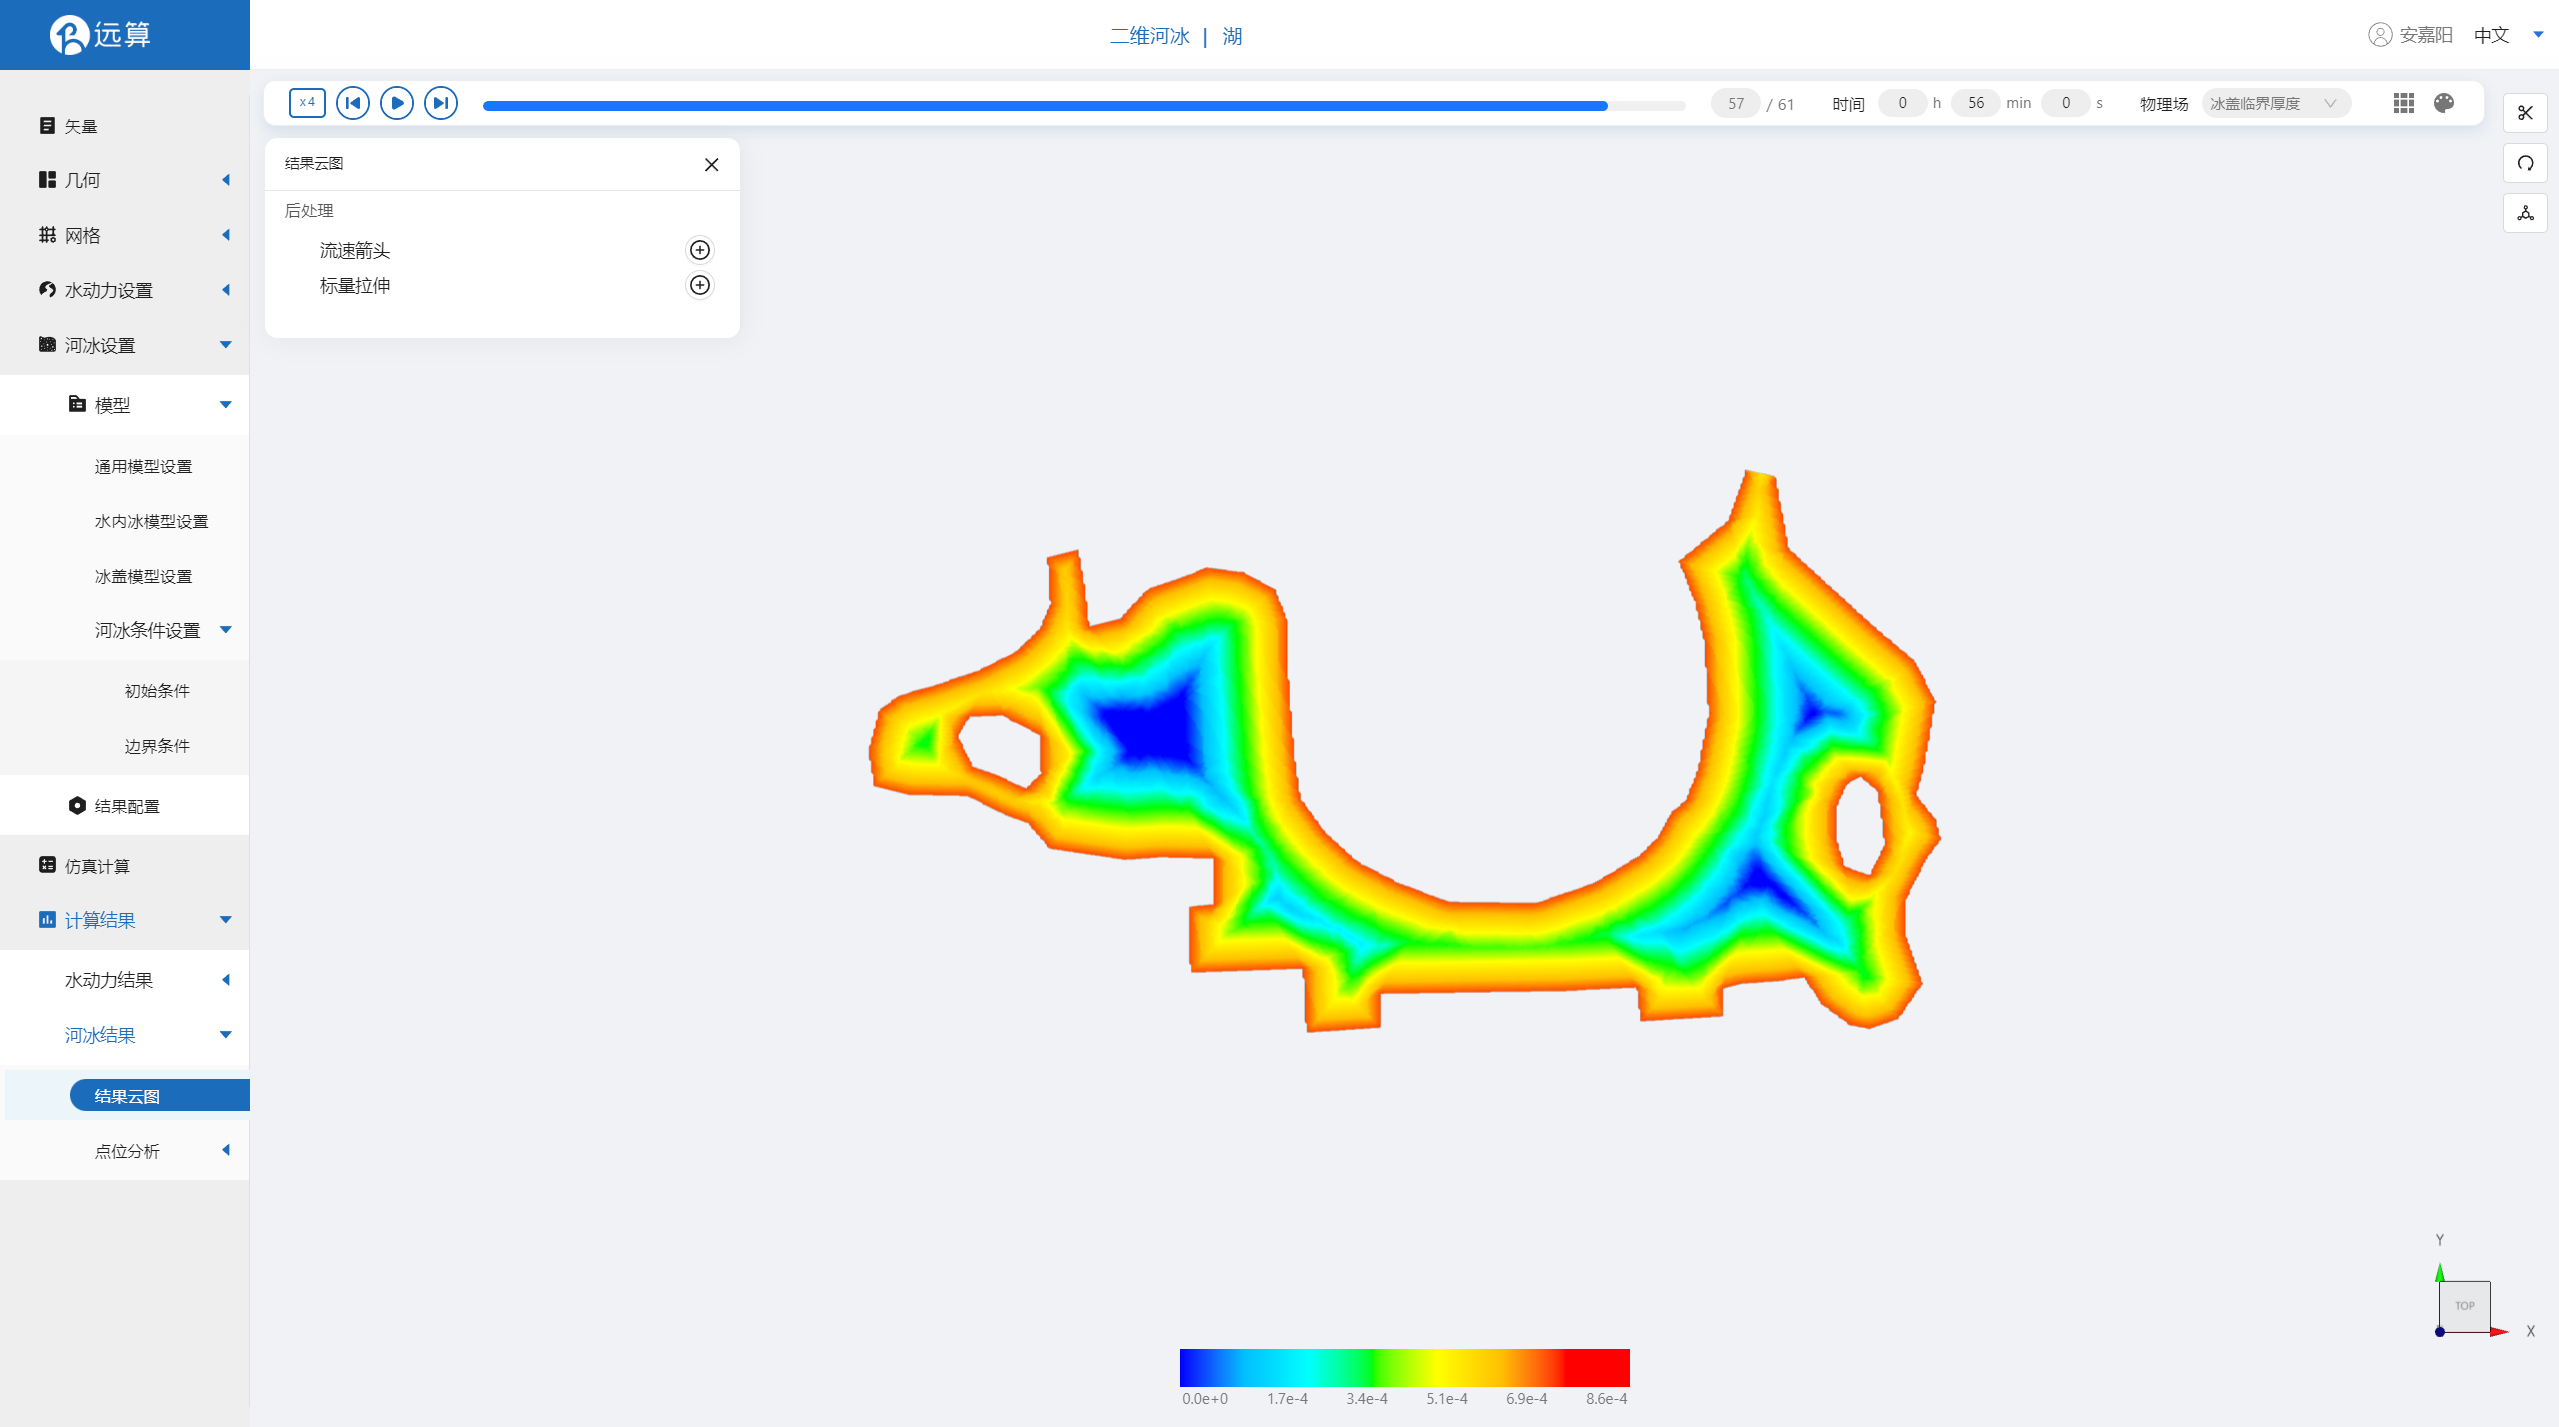Add 标量拉伸 post-processing item
Viewport: 2559px width, 1427px height.
pos(700,285)
